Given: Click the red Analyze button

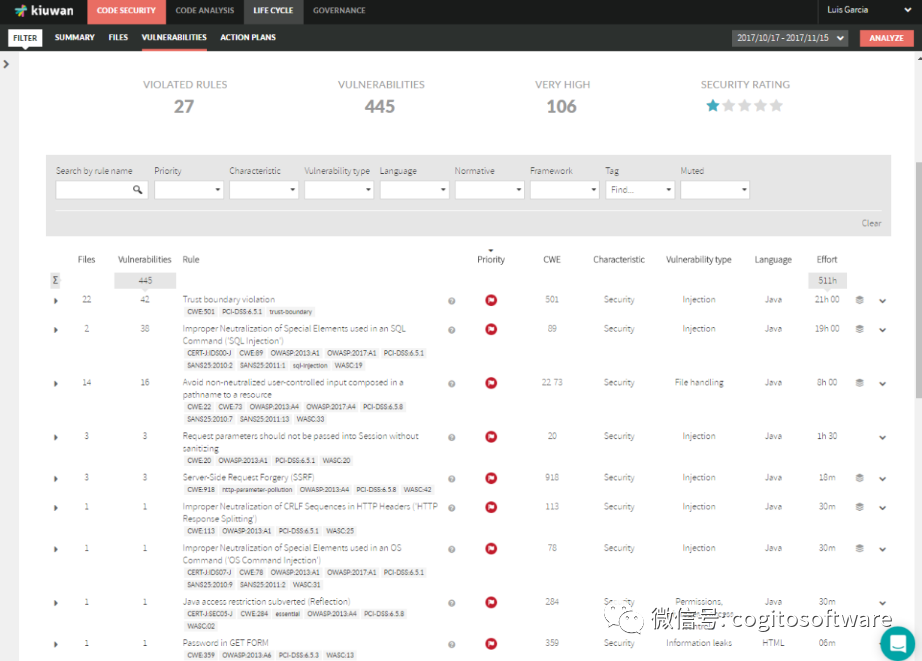Looking at the screenshot, I should click(x=886, y=38).
